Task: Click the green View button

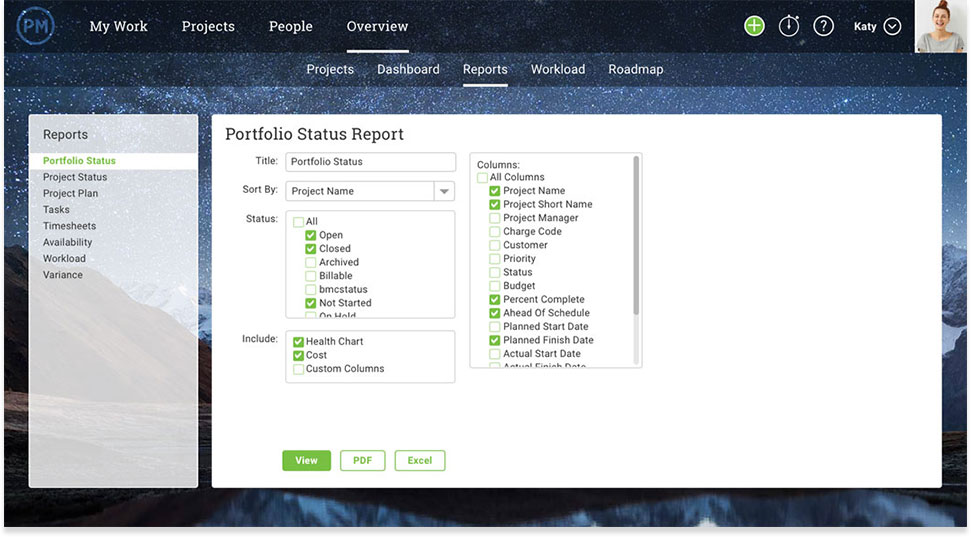Action: (x=307, y=461)
